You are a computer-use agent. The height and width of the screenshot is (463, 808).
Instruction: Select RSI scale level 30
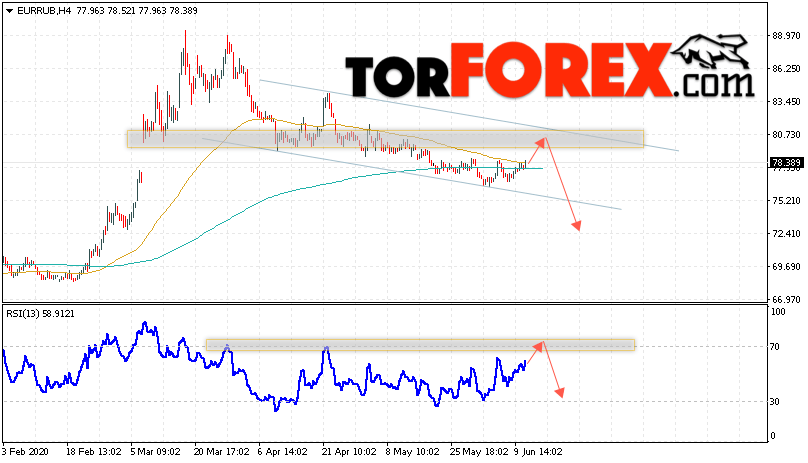775,402
